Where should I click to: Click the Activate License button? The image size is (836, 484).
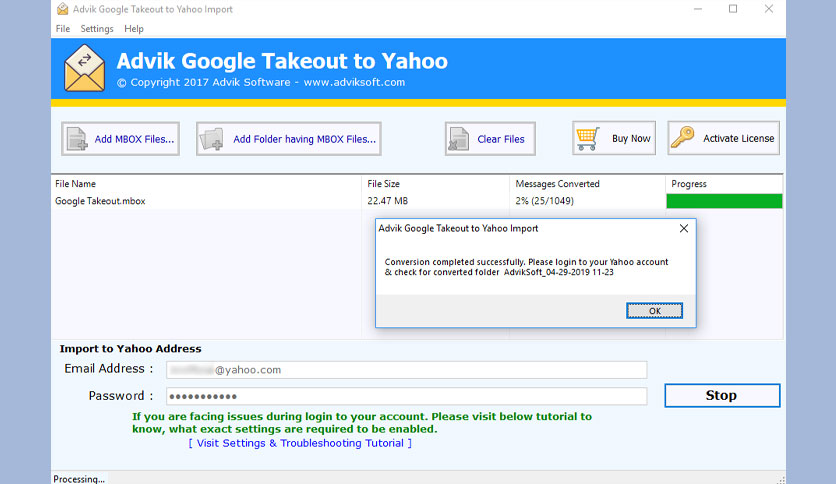[x=724, y=138]
